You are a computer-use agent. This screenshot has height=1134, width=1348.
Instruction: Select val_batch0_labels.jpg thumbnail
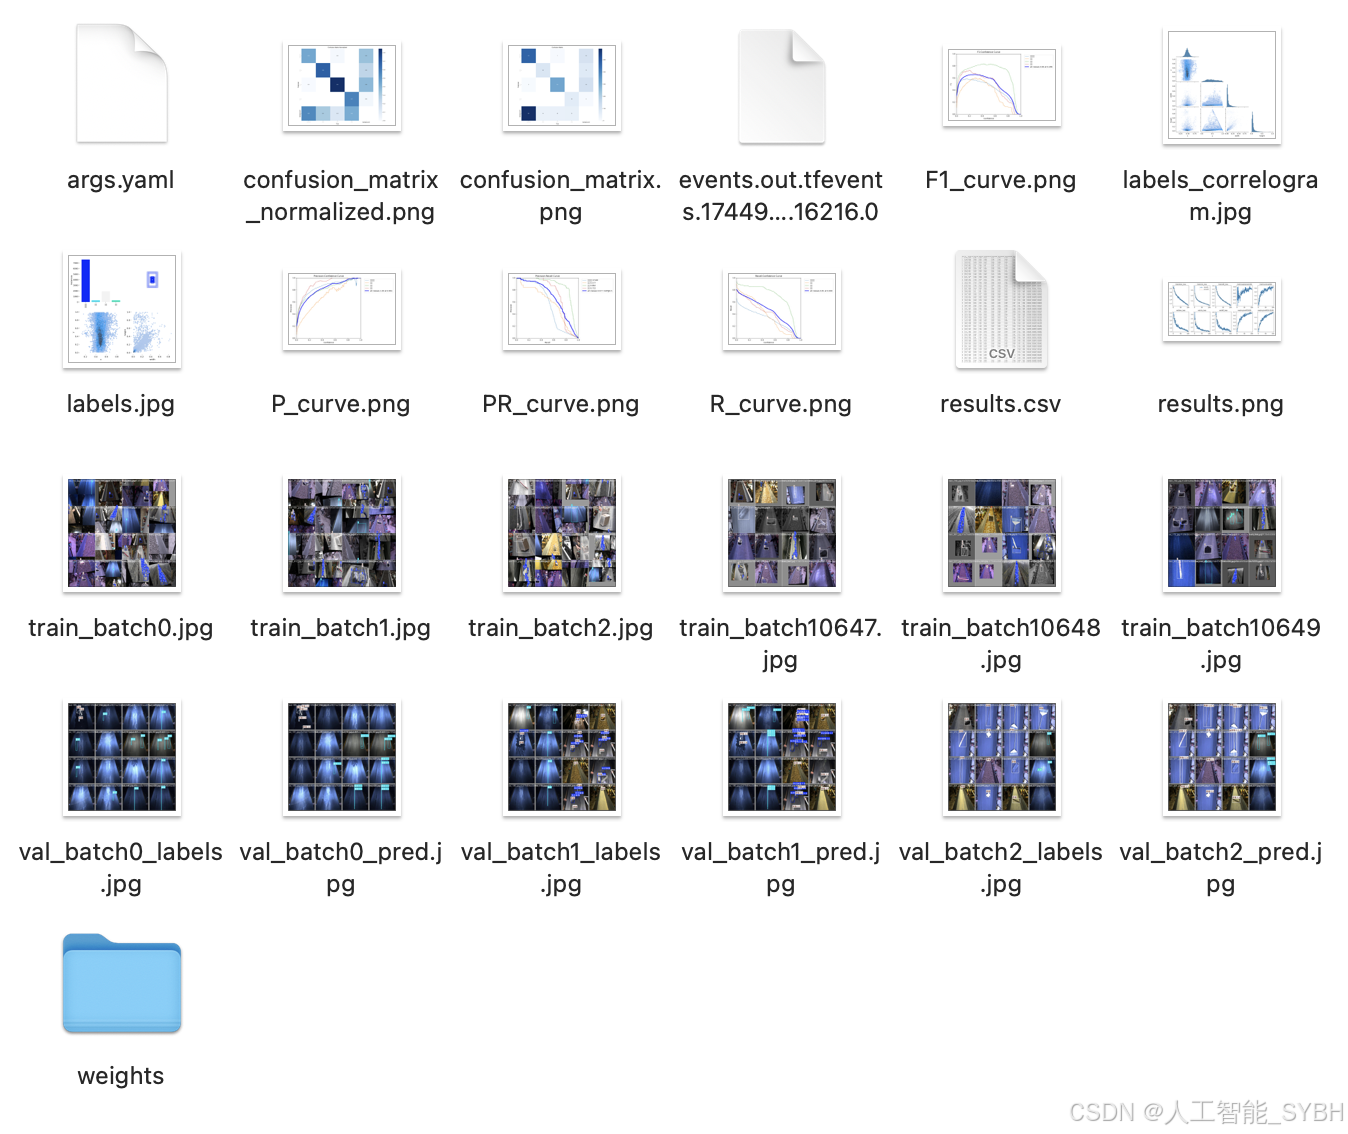point(122,757)
